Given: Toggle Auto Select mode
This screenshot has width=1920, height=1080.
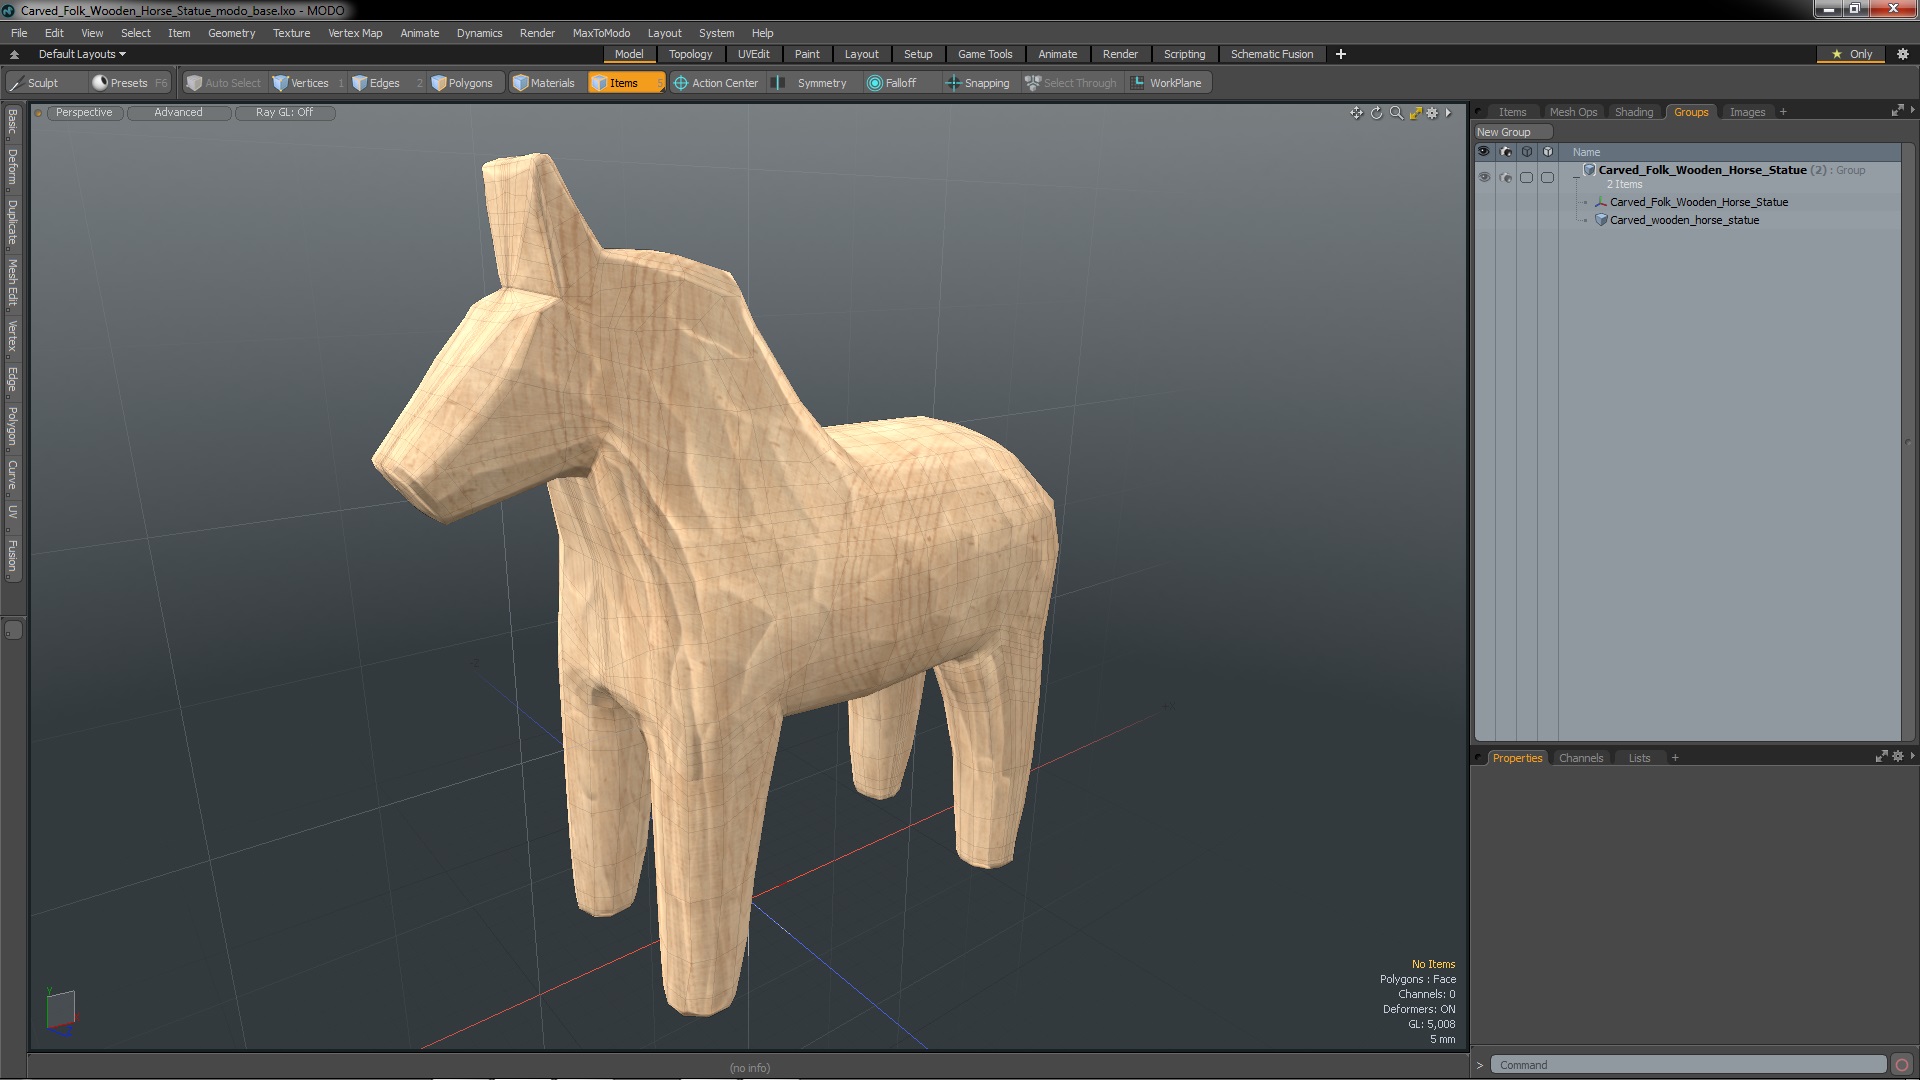Looking at the screenshot, I should coord(225,83).
